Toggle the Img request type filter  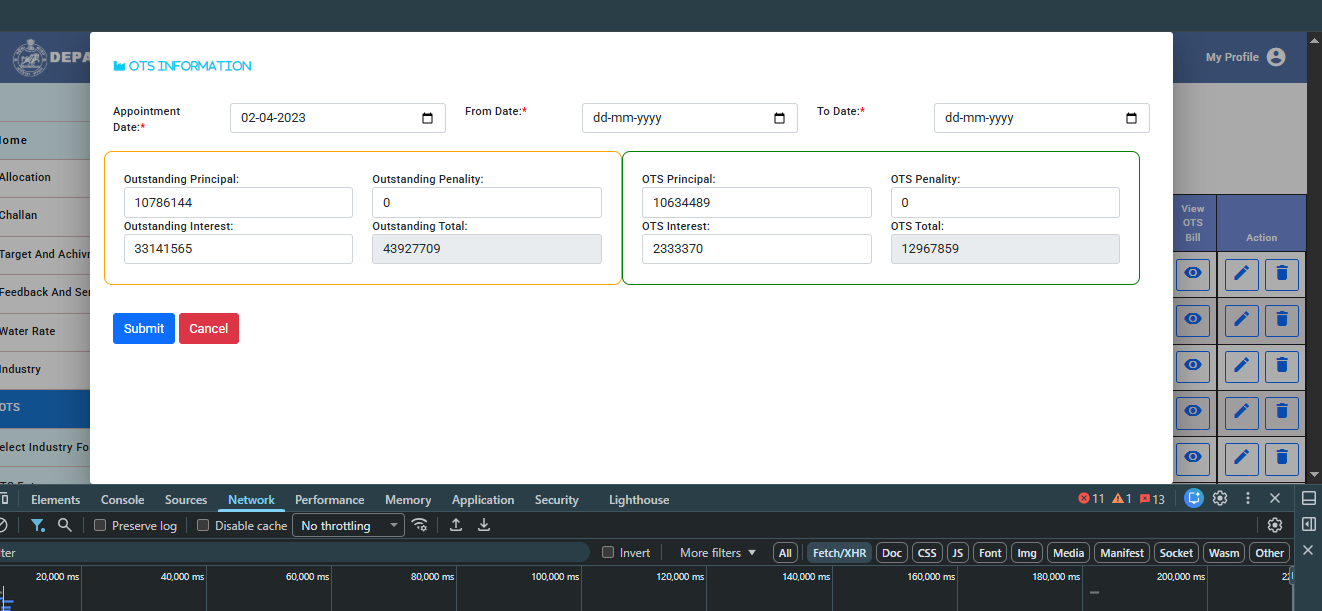click(x=1026, y=553)
